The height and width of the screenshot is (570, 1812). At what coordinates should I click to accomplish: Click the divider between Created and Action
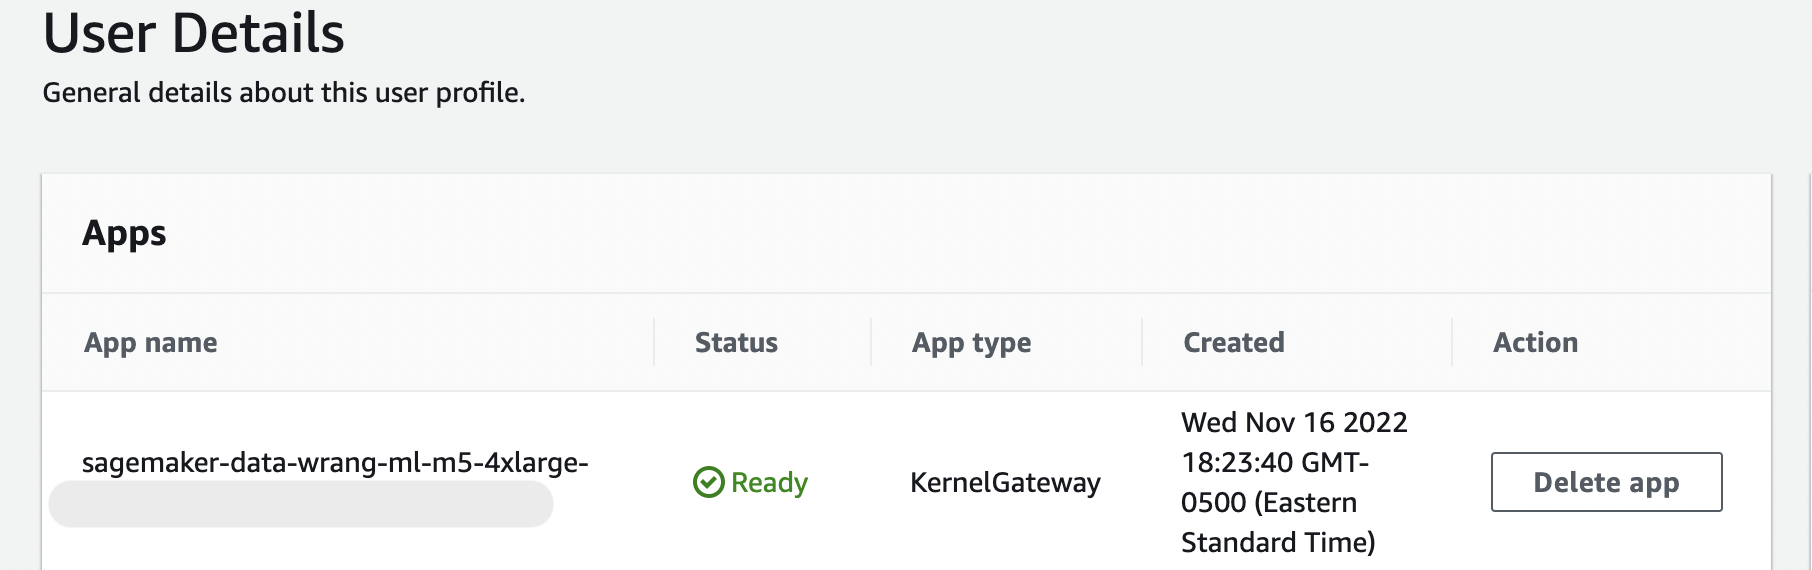coord(1452,342)
